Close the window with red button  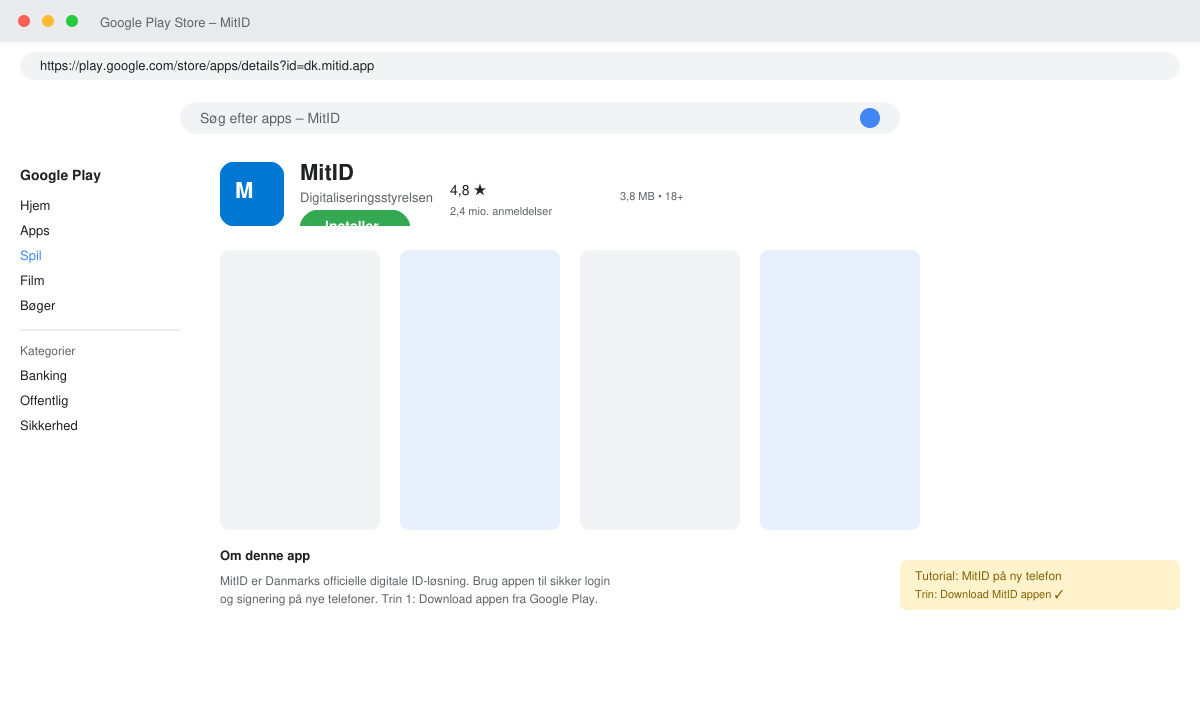tap(24, 21)
